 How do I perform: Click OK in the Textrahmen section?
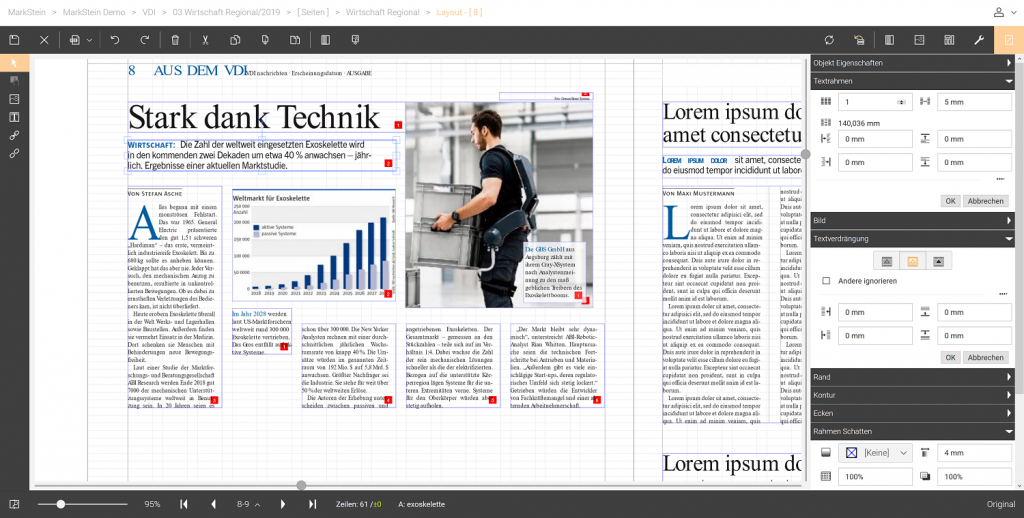click(x=950, y=201)
